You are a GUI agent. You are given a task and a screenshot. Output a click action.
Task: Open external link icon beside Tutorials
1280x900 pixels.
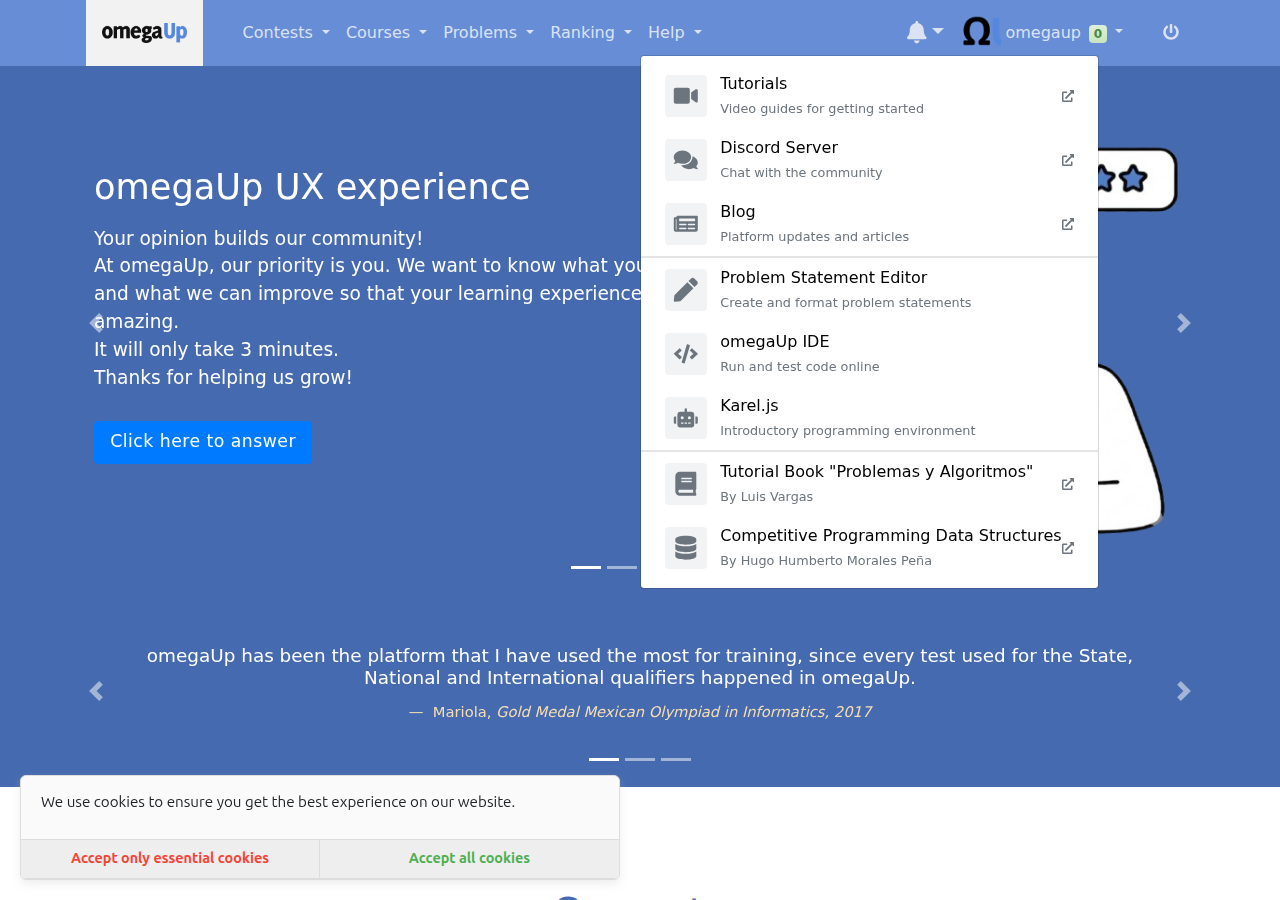tap(1068, 96)
